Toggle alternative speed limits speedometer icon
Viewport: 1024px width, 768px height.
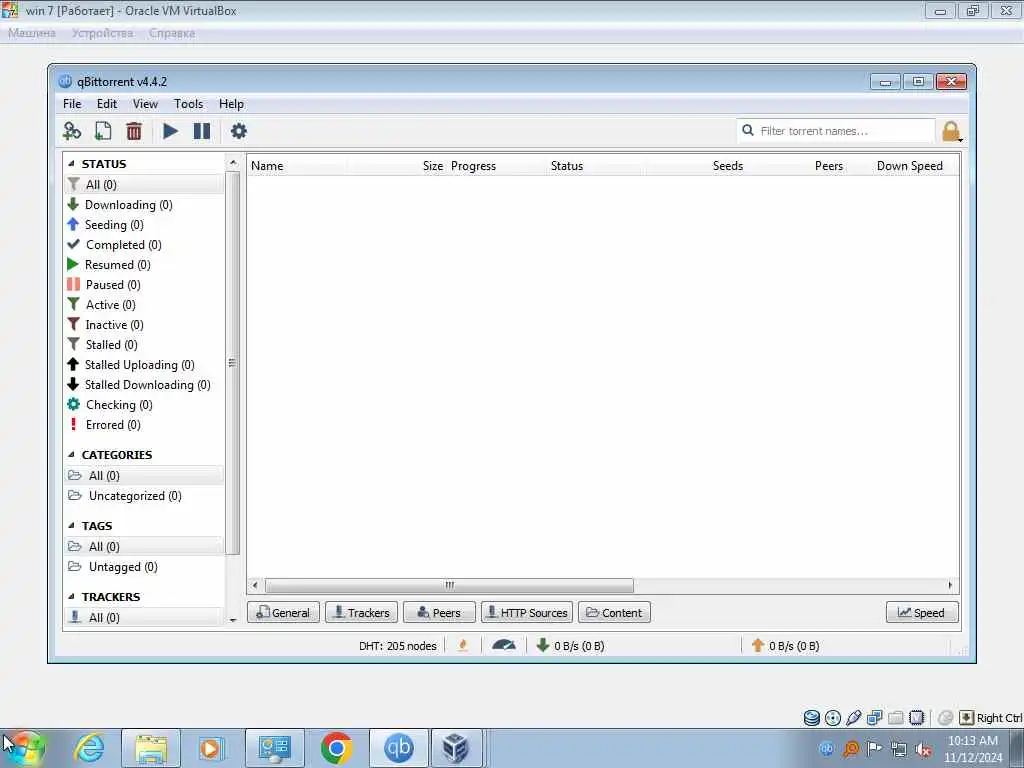click(504, 645)
